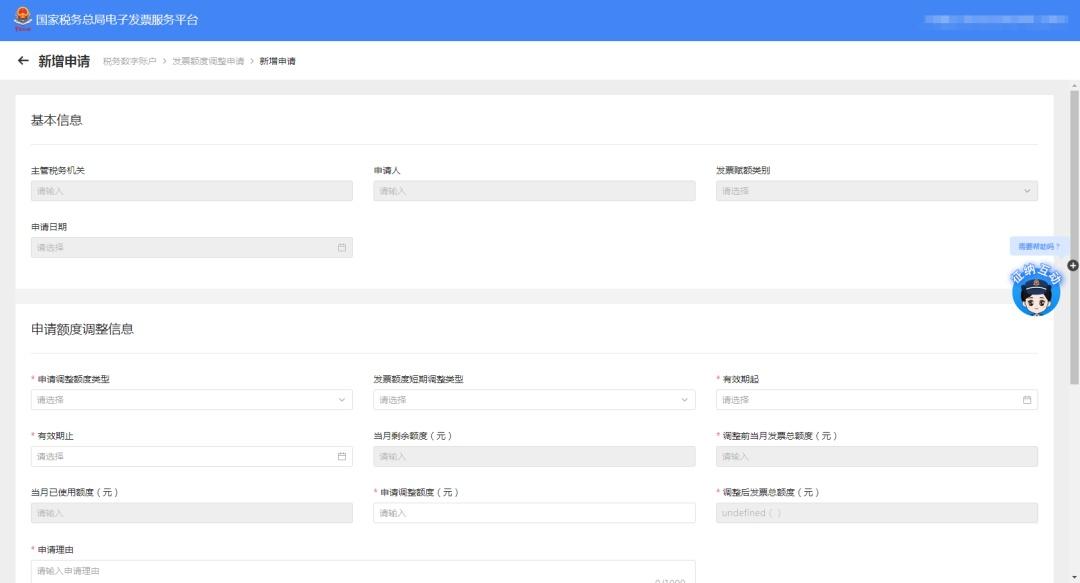Expand the 发票额度短期调整类型 dropdown
The height and width of the screenshot is (583, 1080).
pyautogui.click(x=534, y=400)
